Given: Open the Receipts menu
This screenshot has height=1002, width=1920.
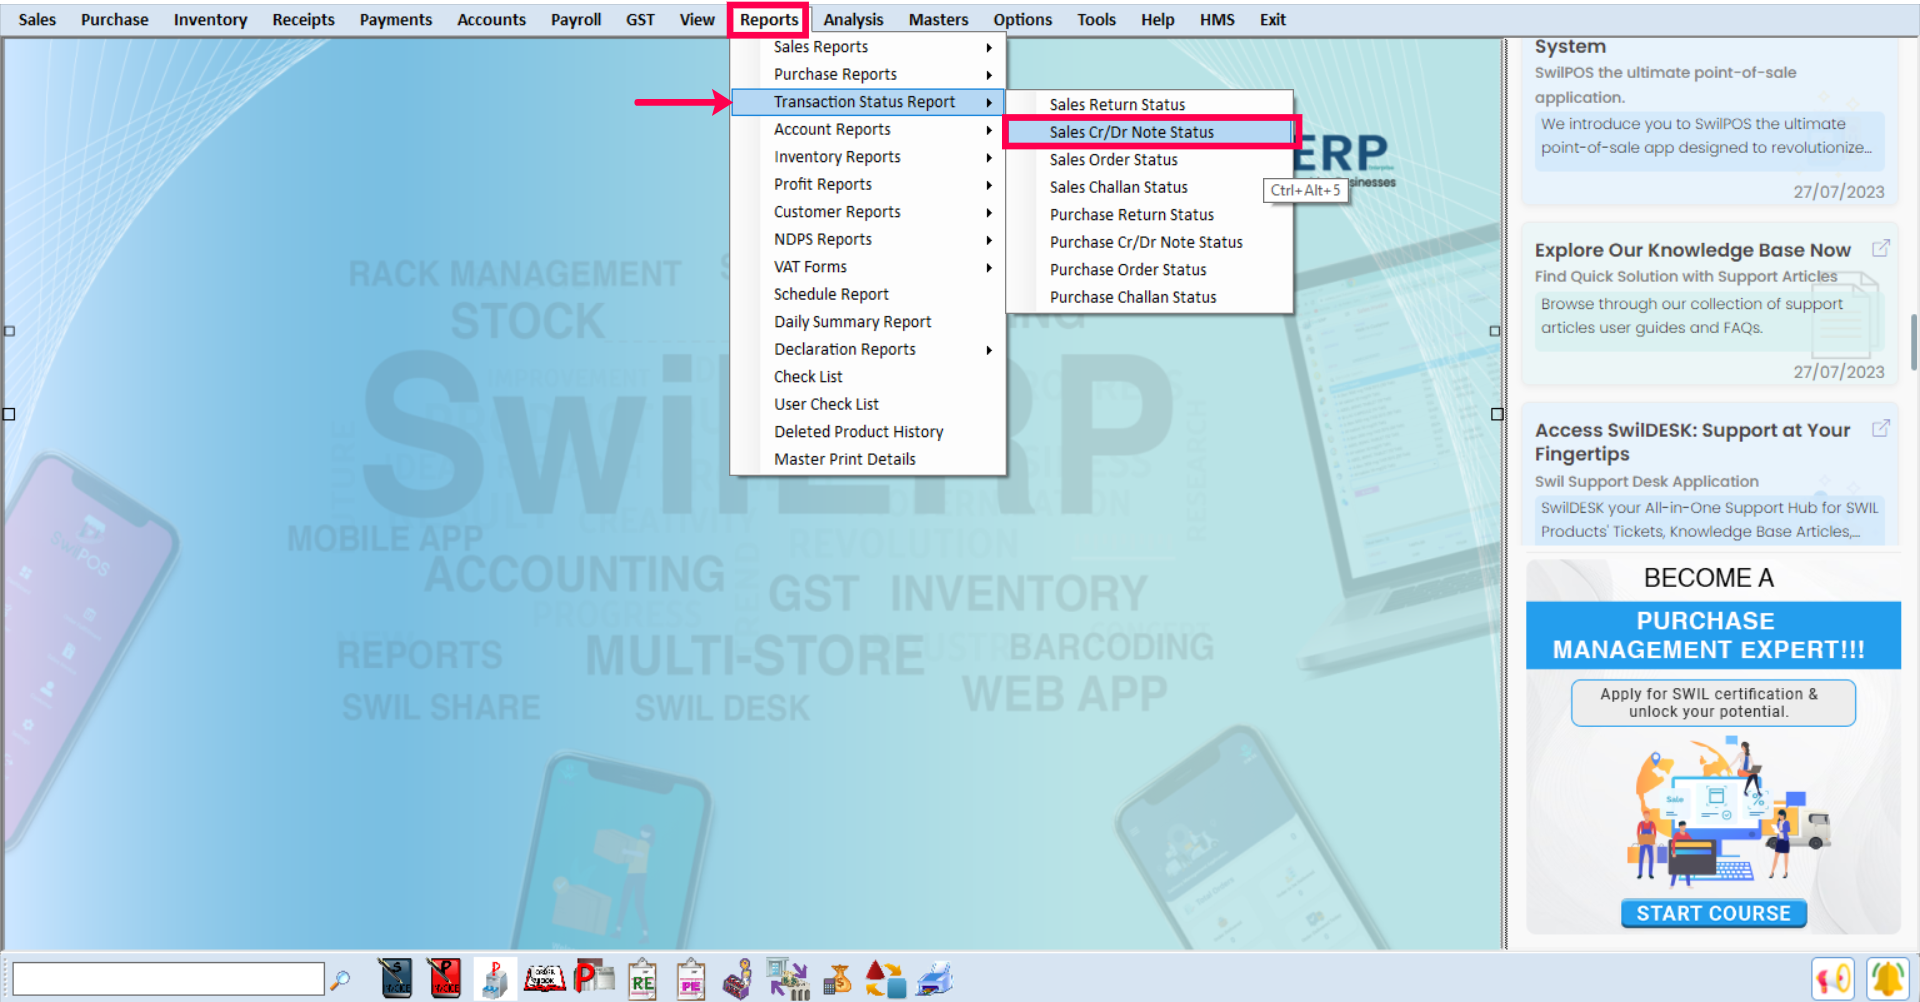Looking at the screenshot, I should tap(304, 19).
